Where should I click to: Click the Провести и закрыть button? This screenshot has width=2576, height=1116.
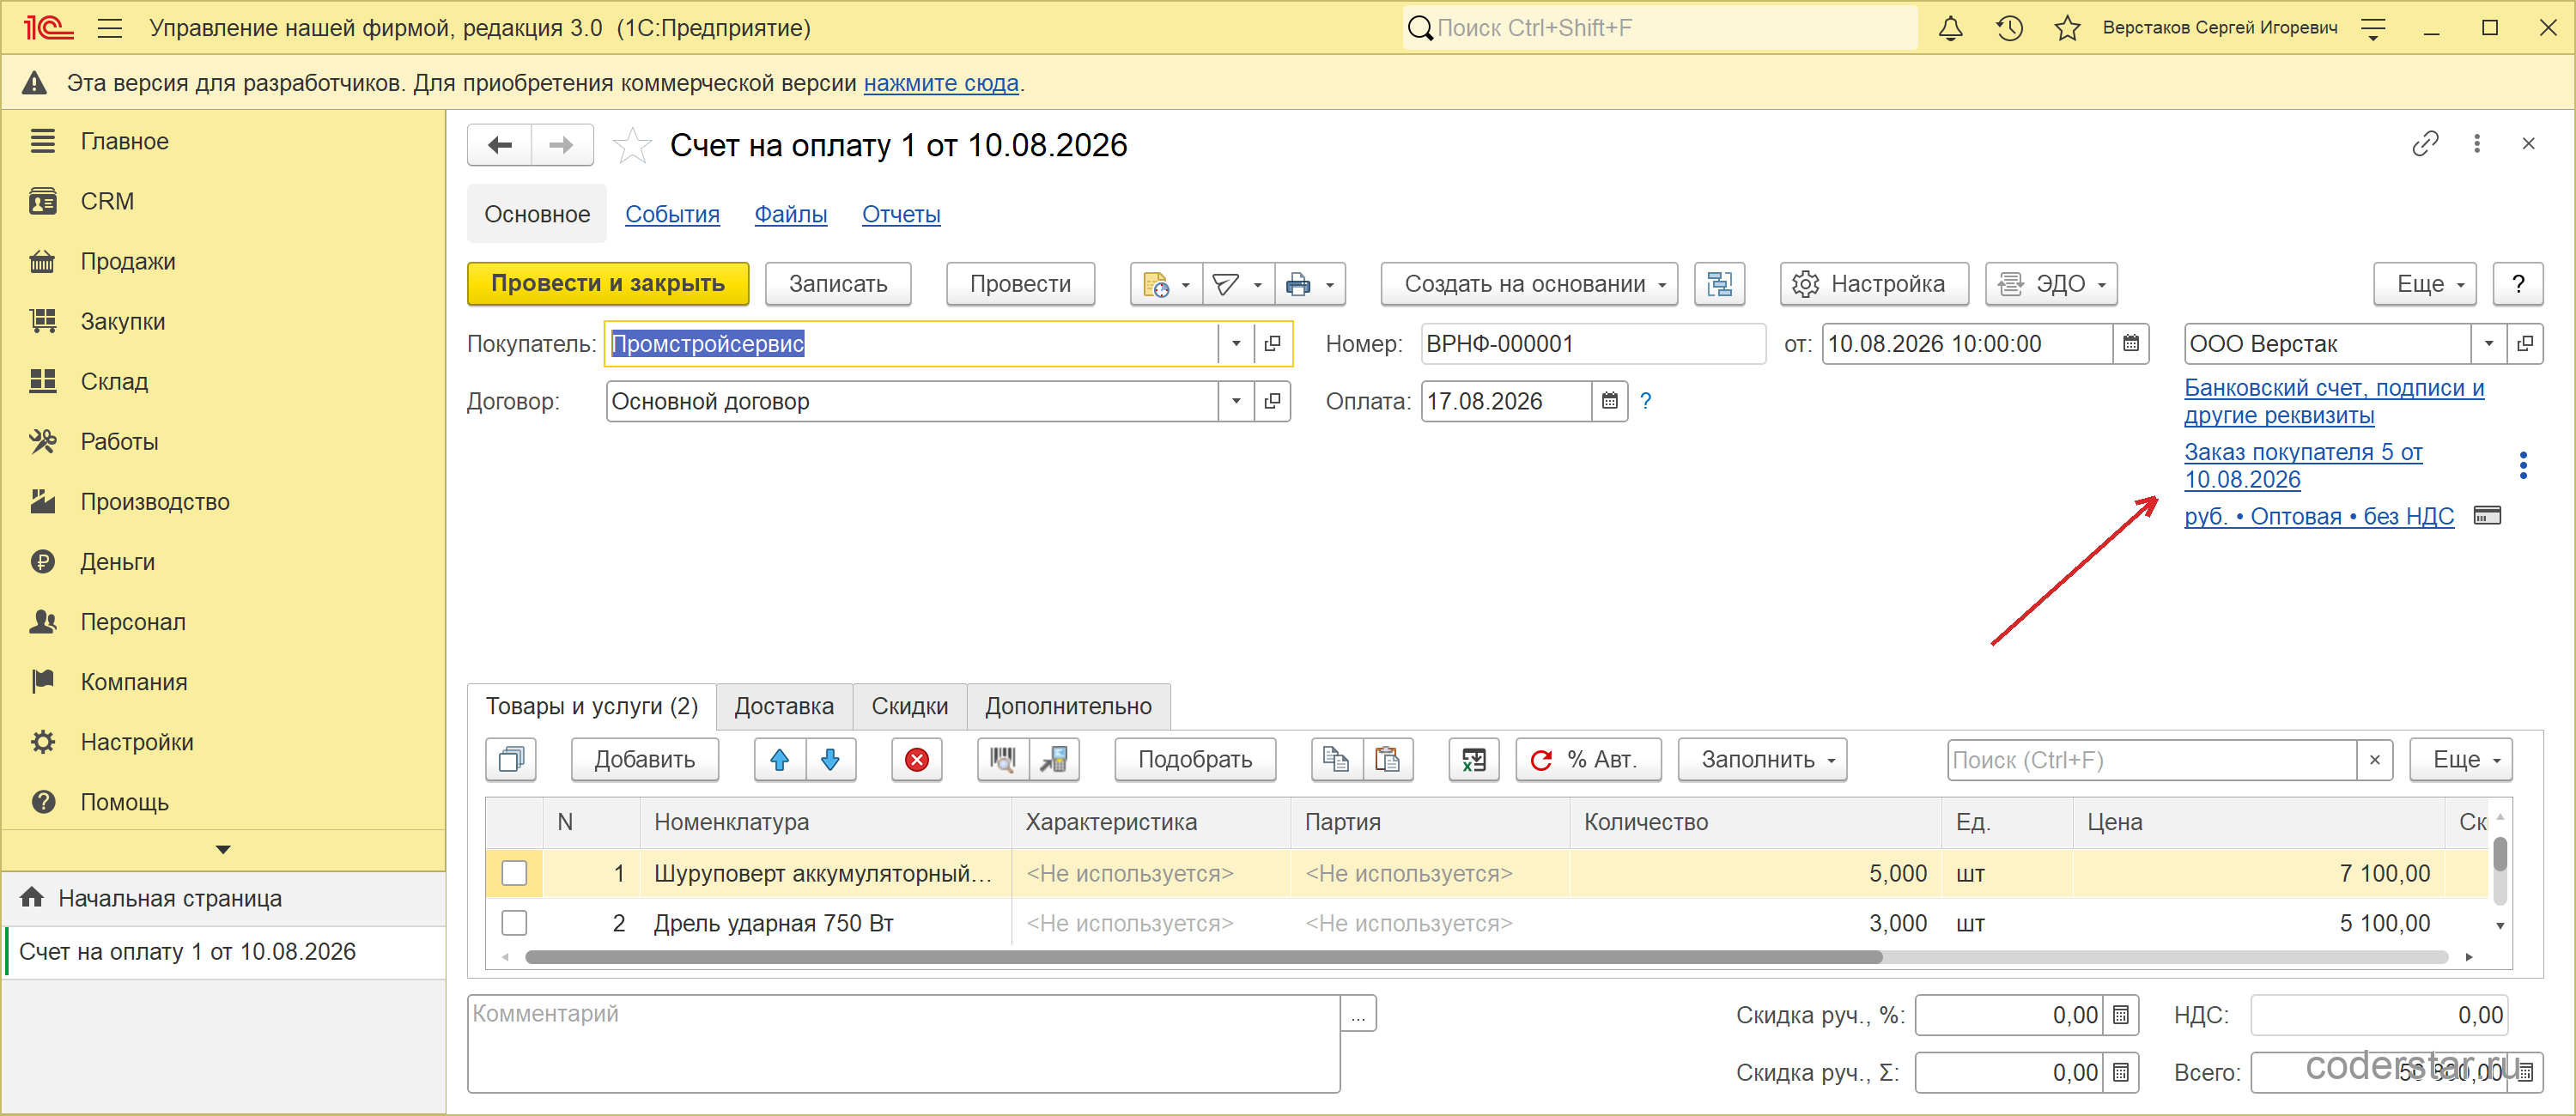click(608, 284)
